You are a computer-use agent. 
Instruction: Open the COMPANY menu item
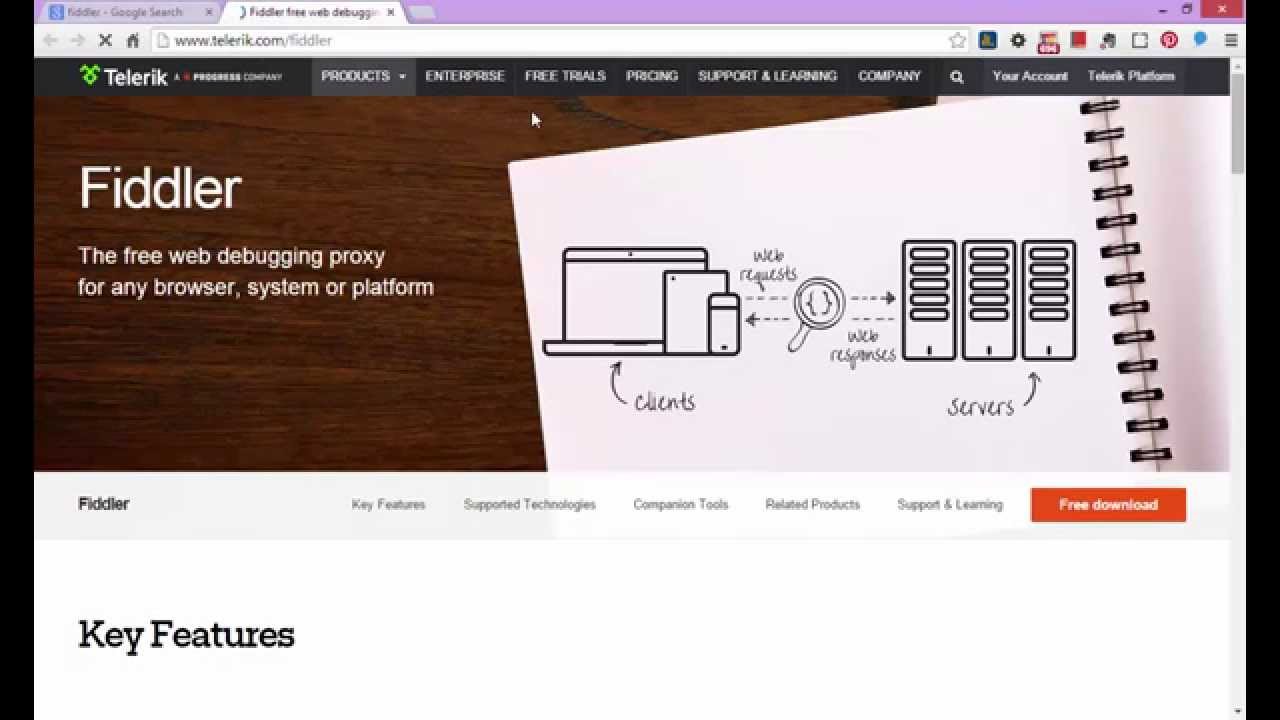pos(889,76)
